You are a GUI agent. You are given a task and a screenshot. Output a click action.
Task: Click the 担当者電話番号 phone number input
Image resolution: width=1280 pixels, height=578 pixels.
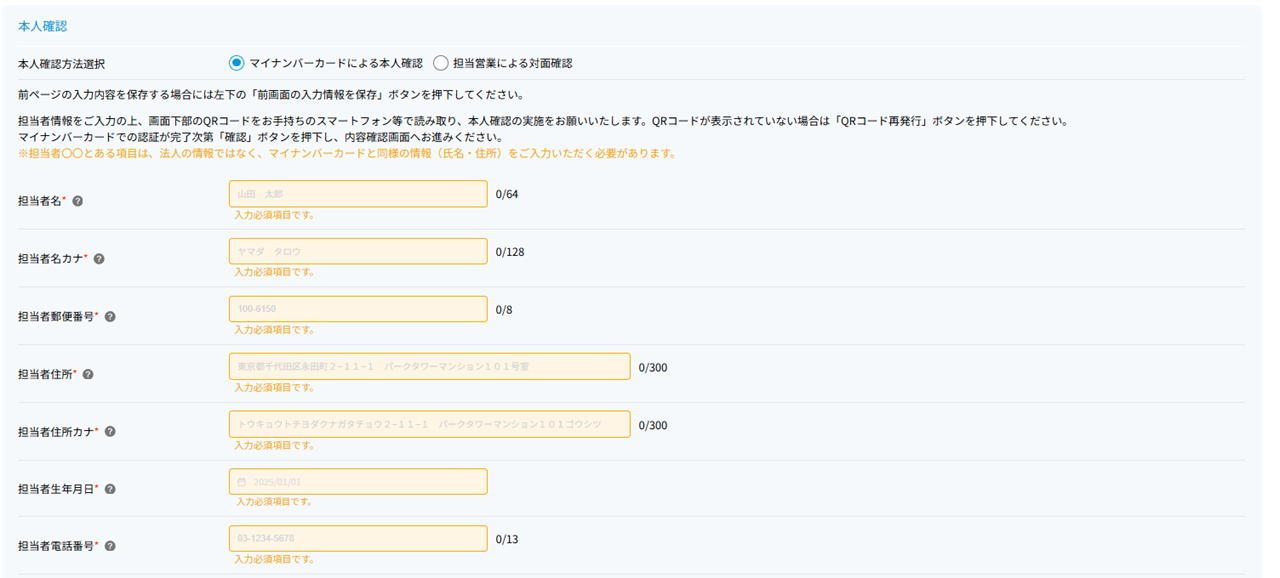[358, 539]
